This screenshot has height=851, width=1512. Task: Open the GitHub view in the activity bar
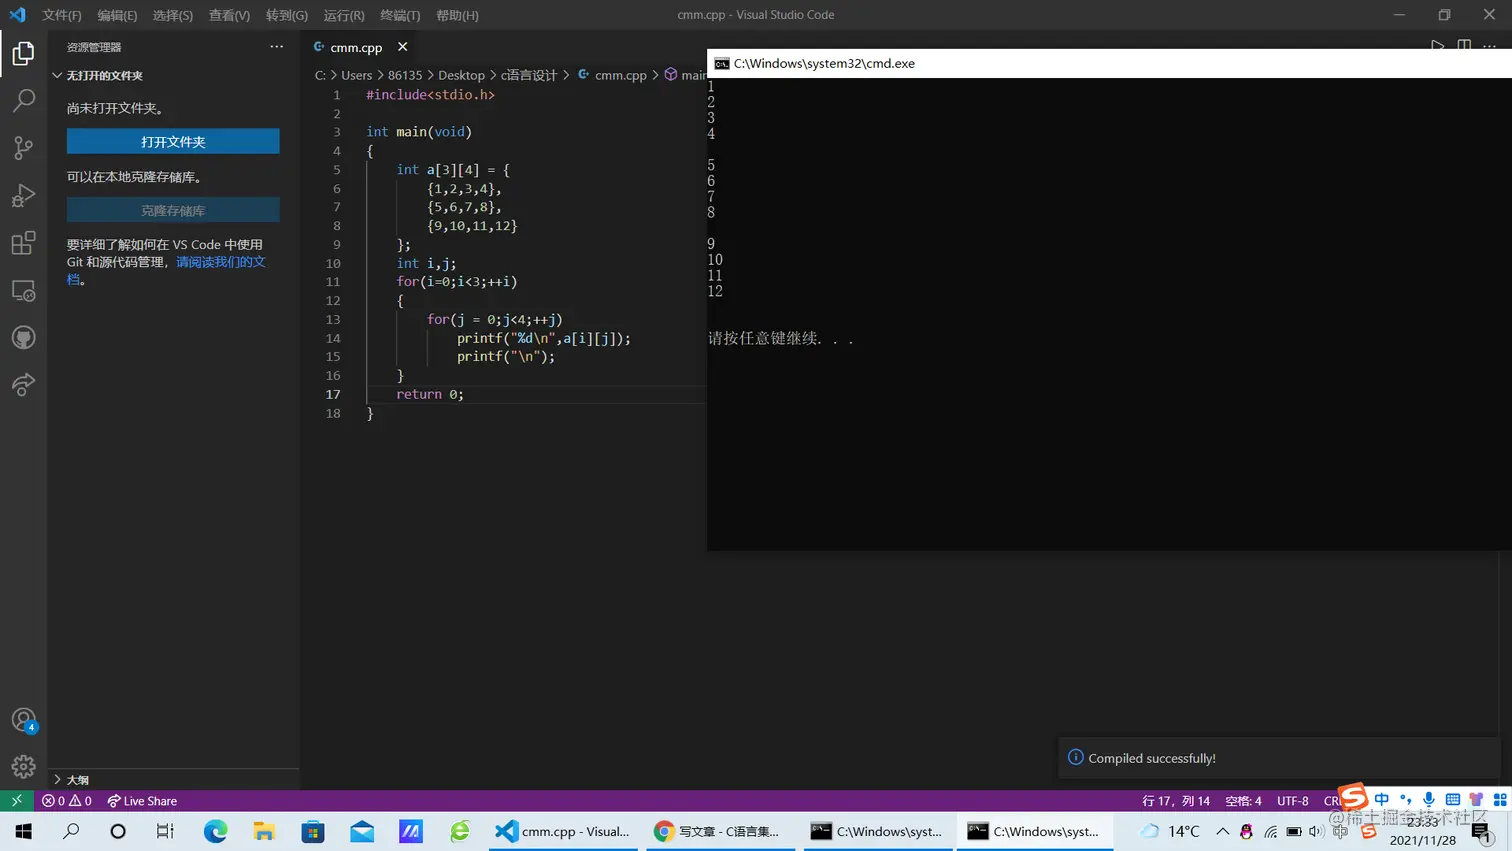point(23,338)
